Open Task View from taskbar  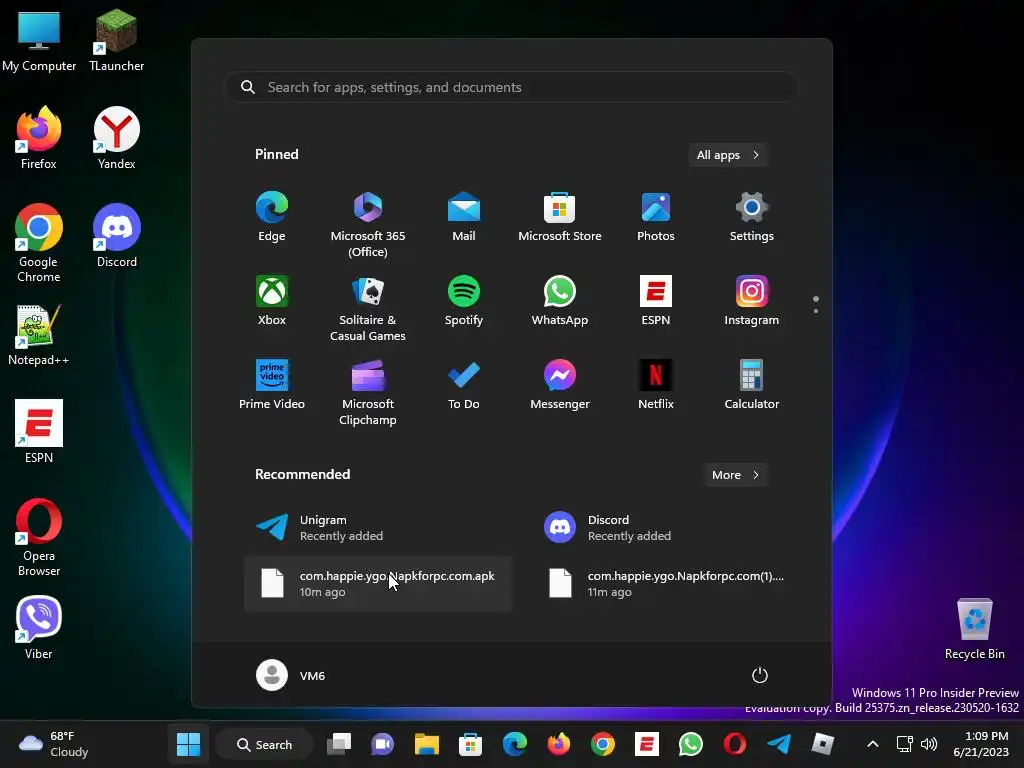click(x=338, y=744)
